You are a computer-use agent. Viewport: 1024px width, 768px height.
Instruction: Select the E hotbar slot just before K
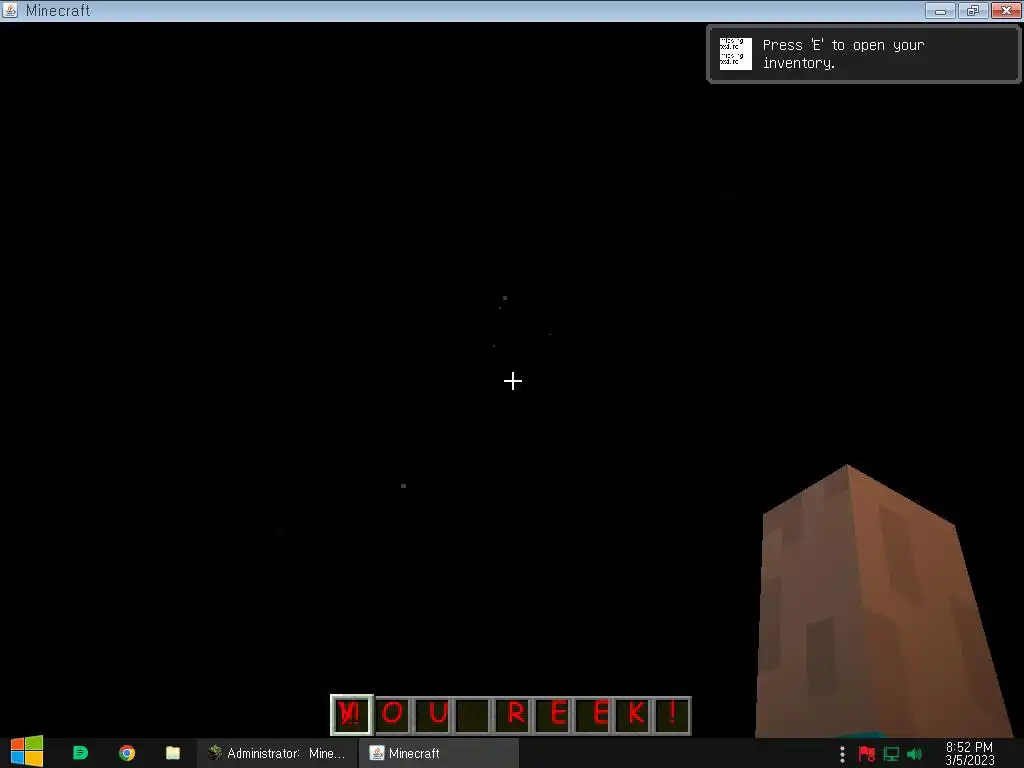tap(593, 714)
